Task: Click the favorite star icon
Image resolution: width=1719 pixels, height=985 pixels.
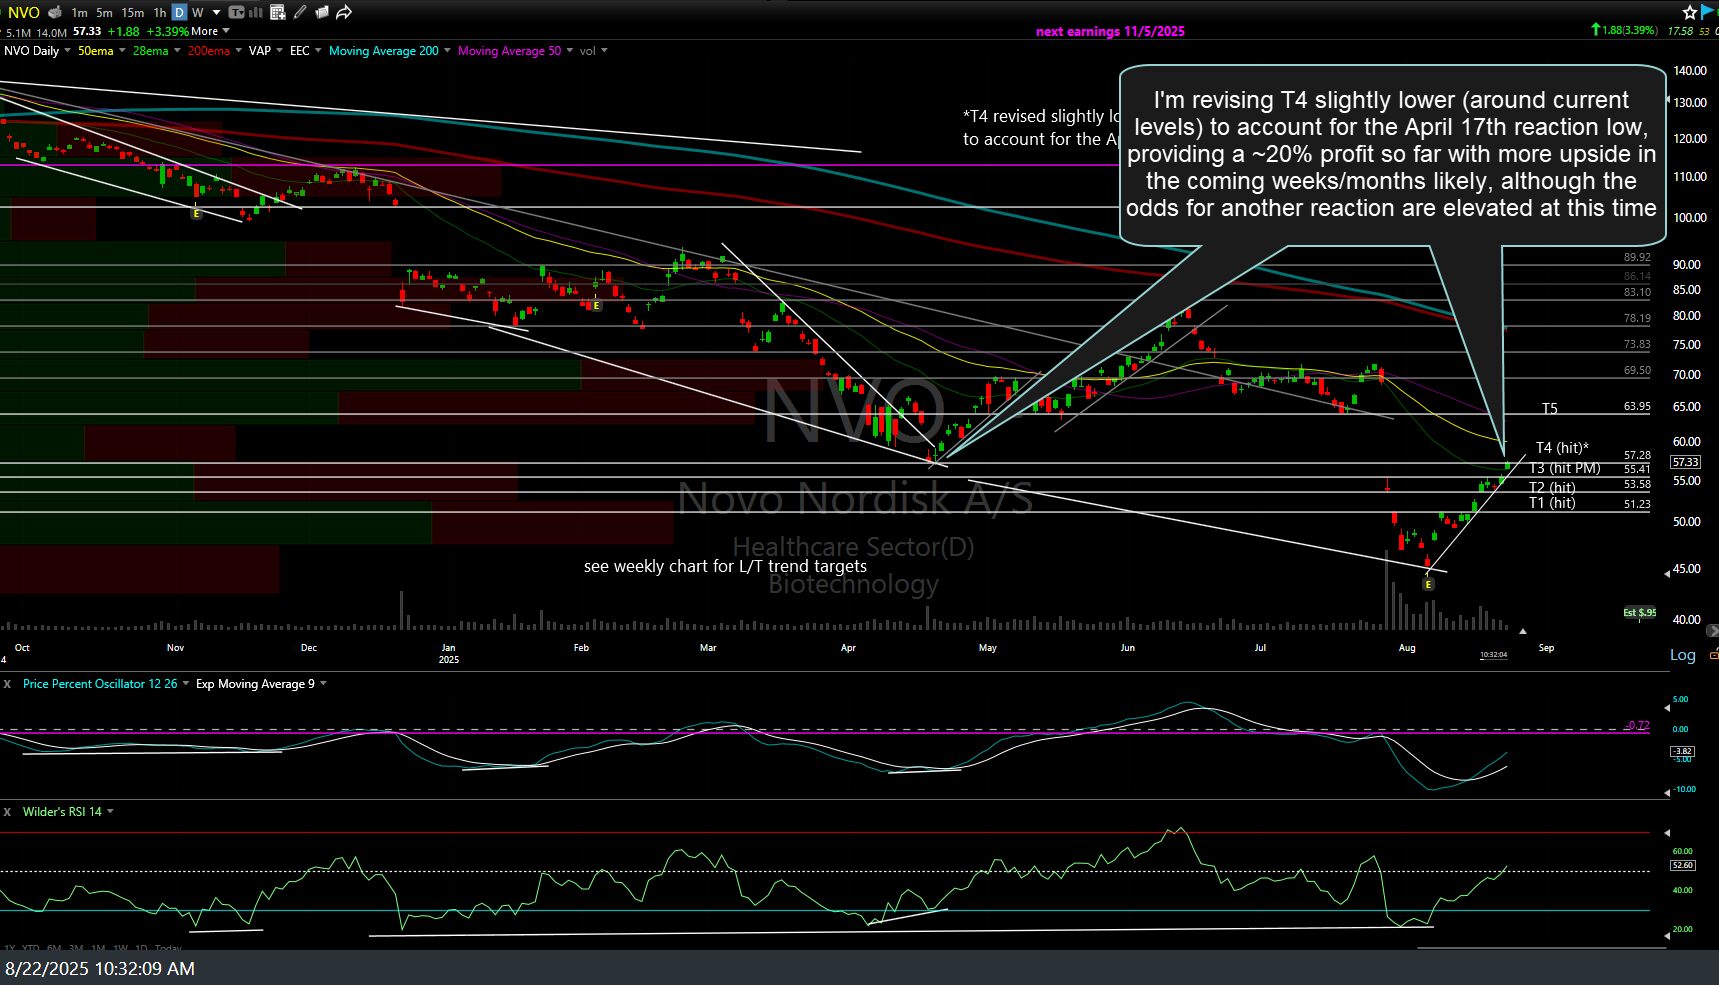Action: [1689, 12]
